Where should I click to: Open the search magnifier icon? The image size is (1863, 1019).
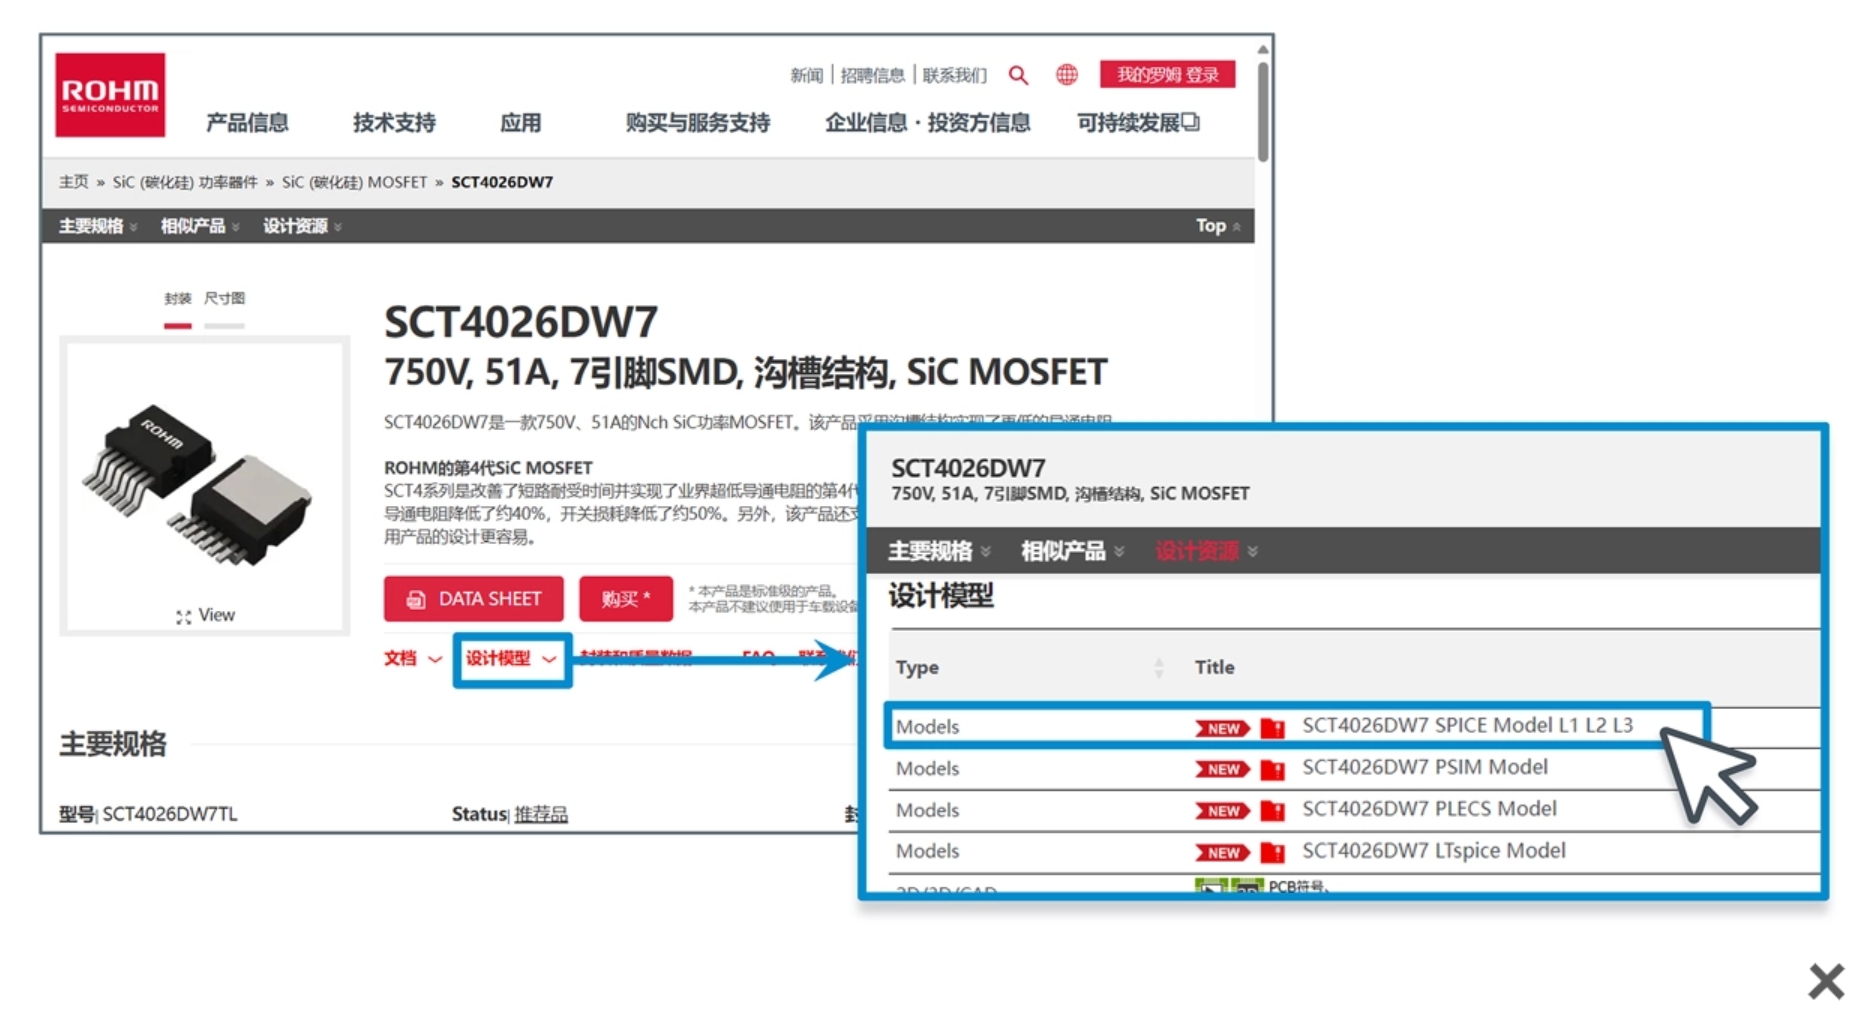[1018, 75]
